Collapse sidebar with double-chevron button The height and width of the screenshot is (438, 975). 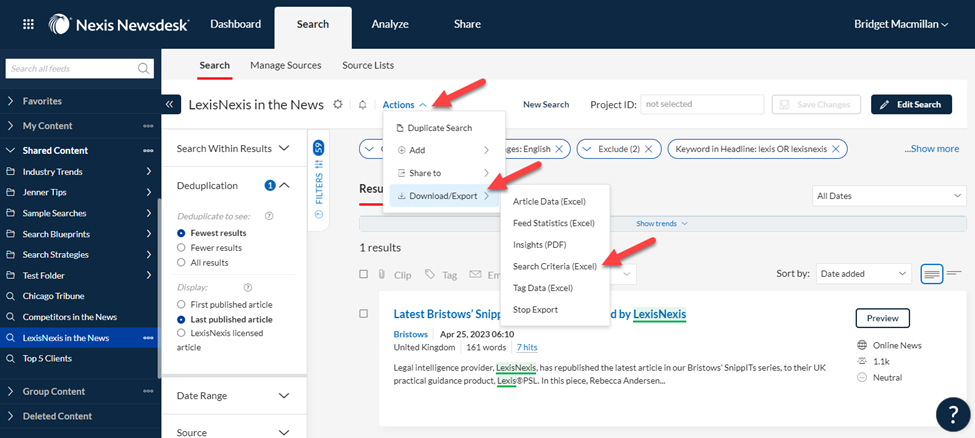pos(170,105)
